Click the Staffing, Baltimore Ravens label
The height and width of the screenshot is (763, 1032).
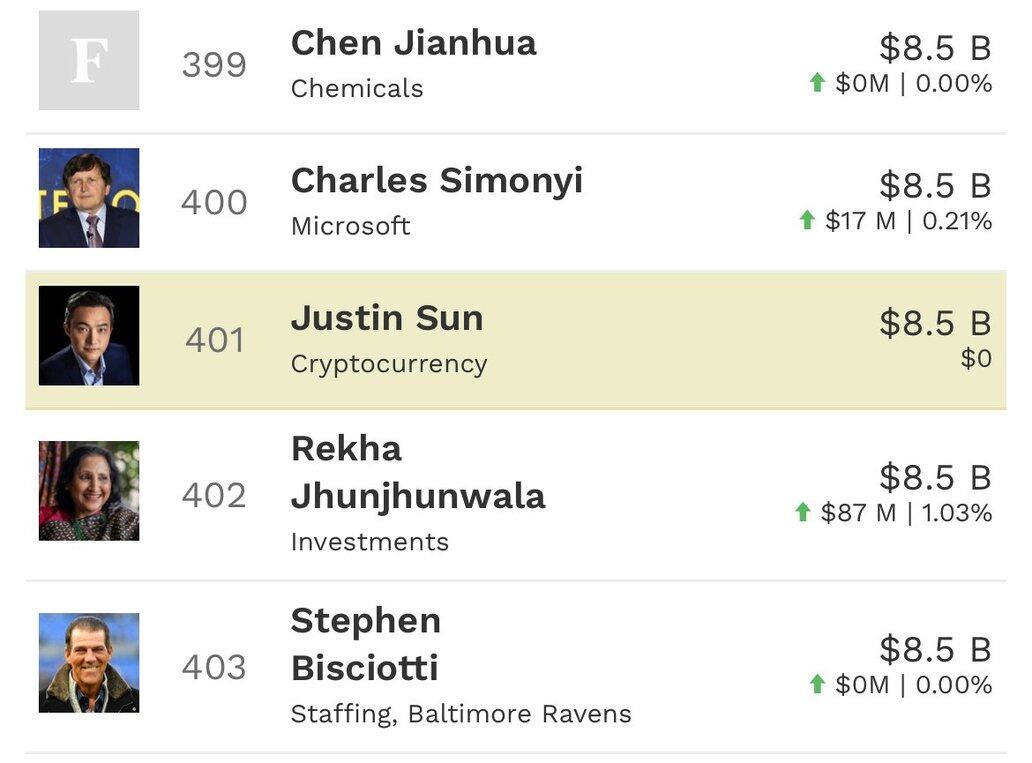pos(460,714)
